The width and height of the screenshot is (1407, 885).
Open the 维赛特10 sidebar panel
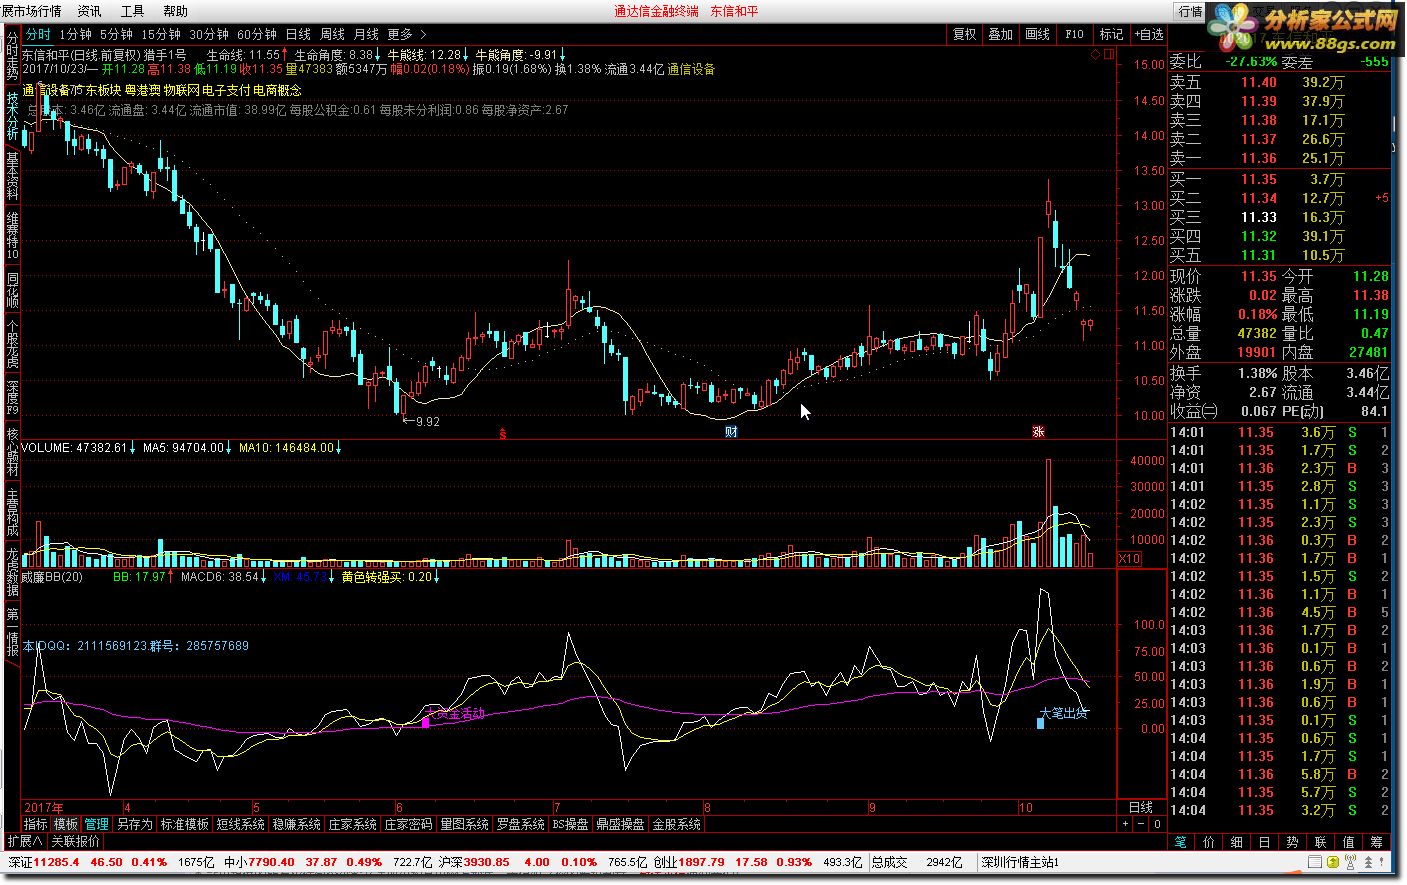[x=12, y=235]
